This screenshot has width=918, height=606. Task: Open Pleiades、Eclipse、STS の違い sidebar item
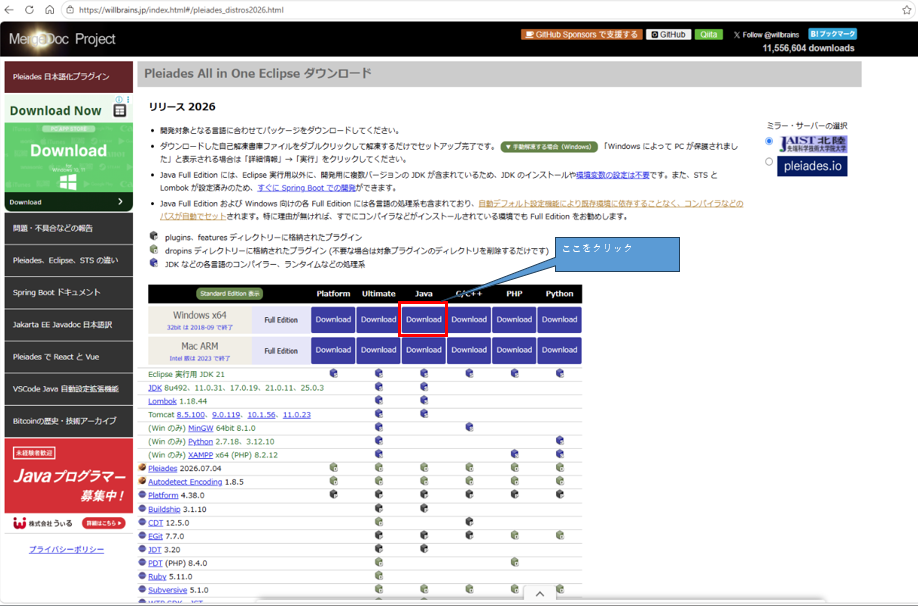point(68,261)
